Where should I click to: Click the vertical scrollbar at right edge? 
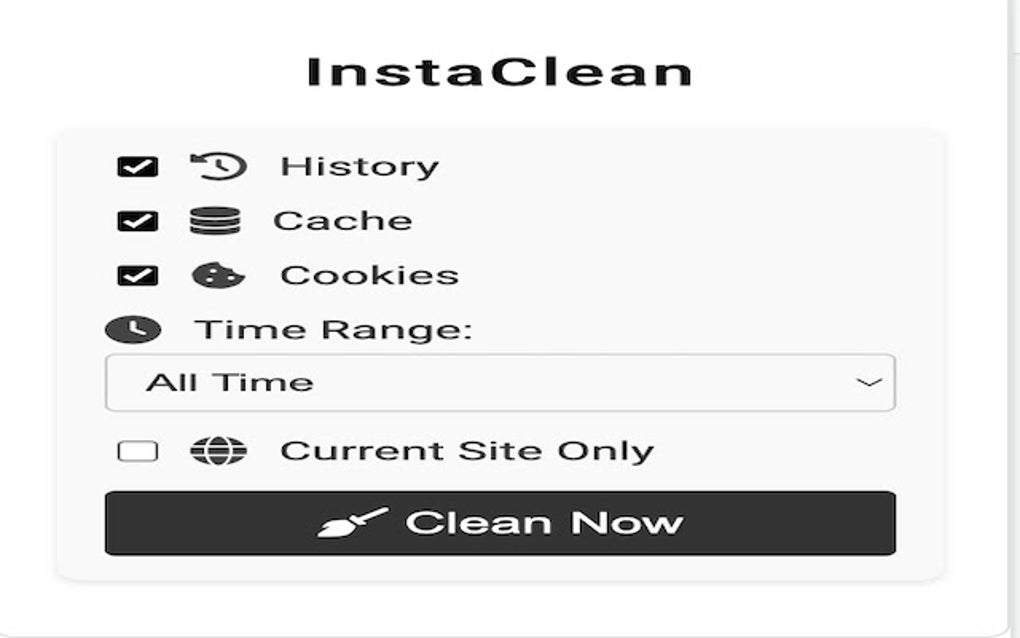tap(1014, 319)
